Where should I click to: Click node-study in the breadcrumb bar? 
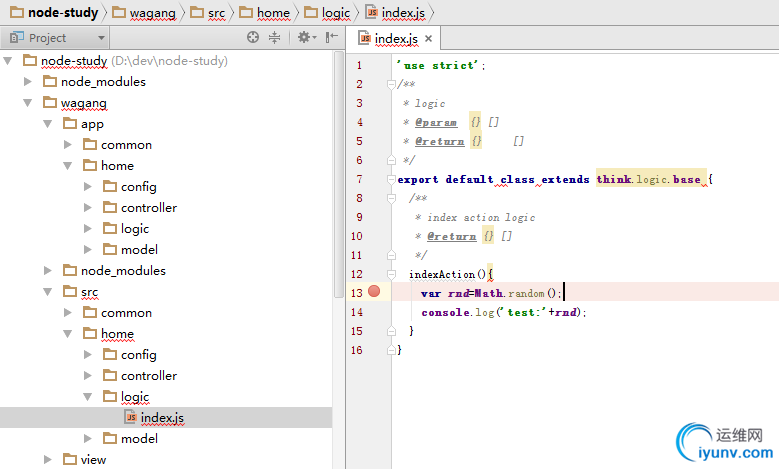pyautogui.click(x=55, y=12)
